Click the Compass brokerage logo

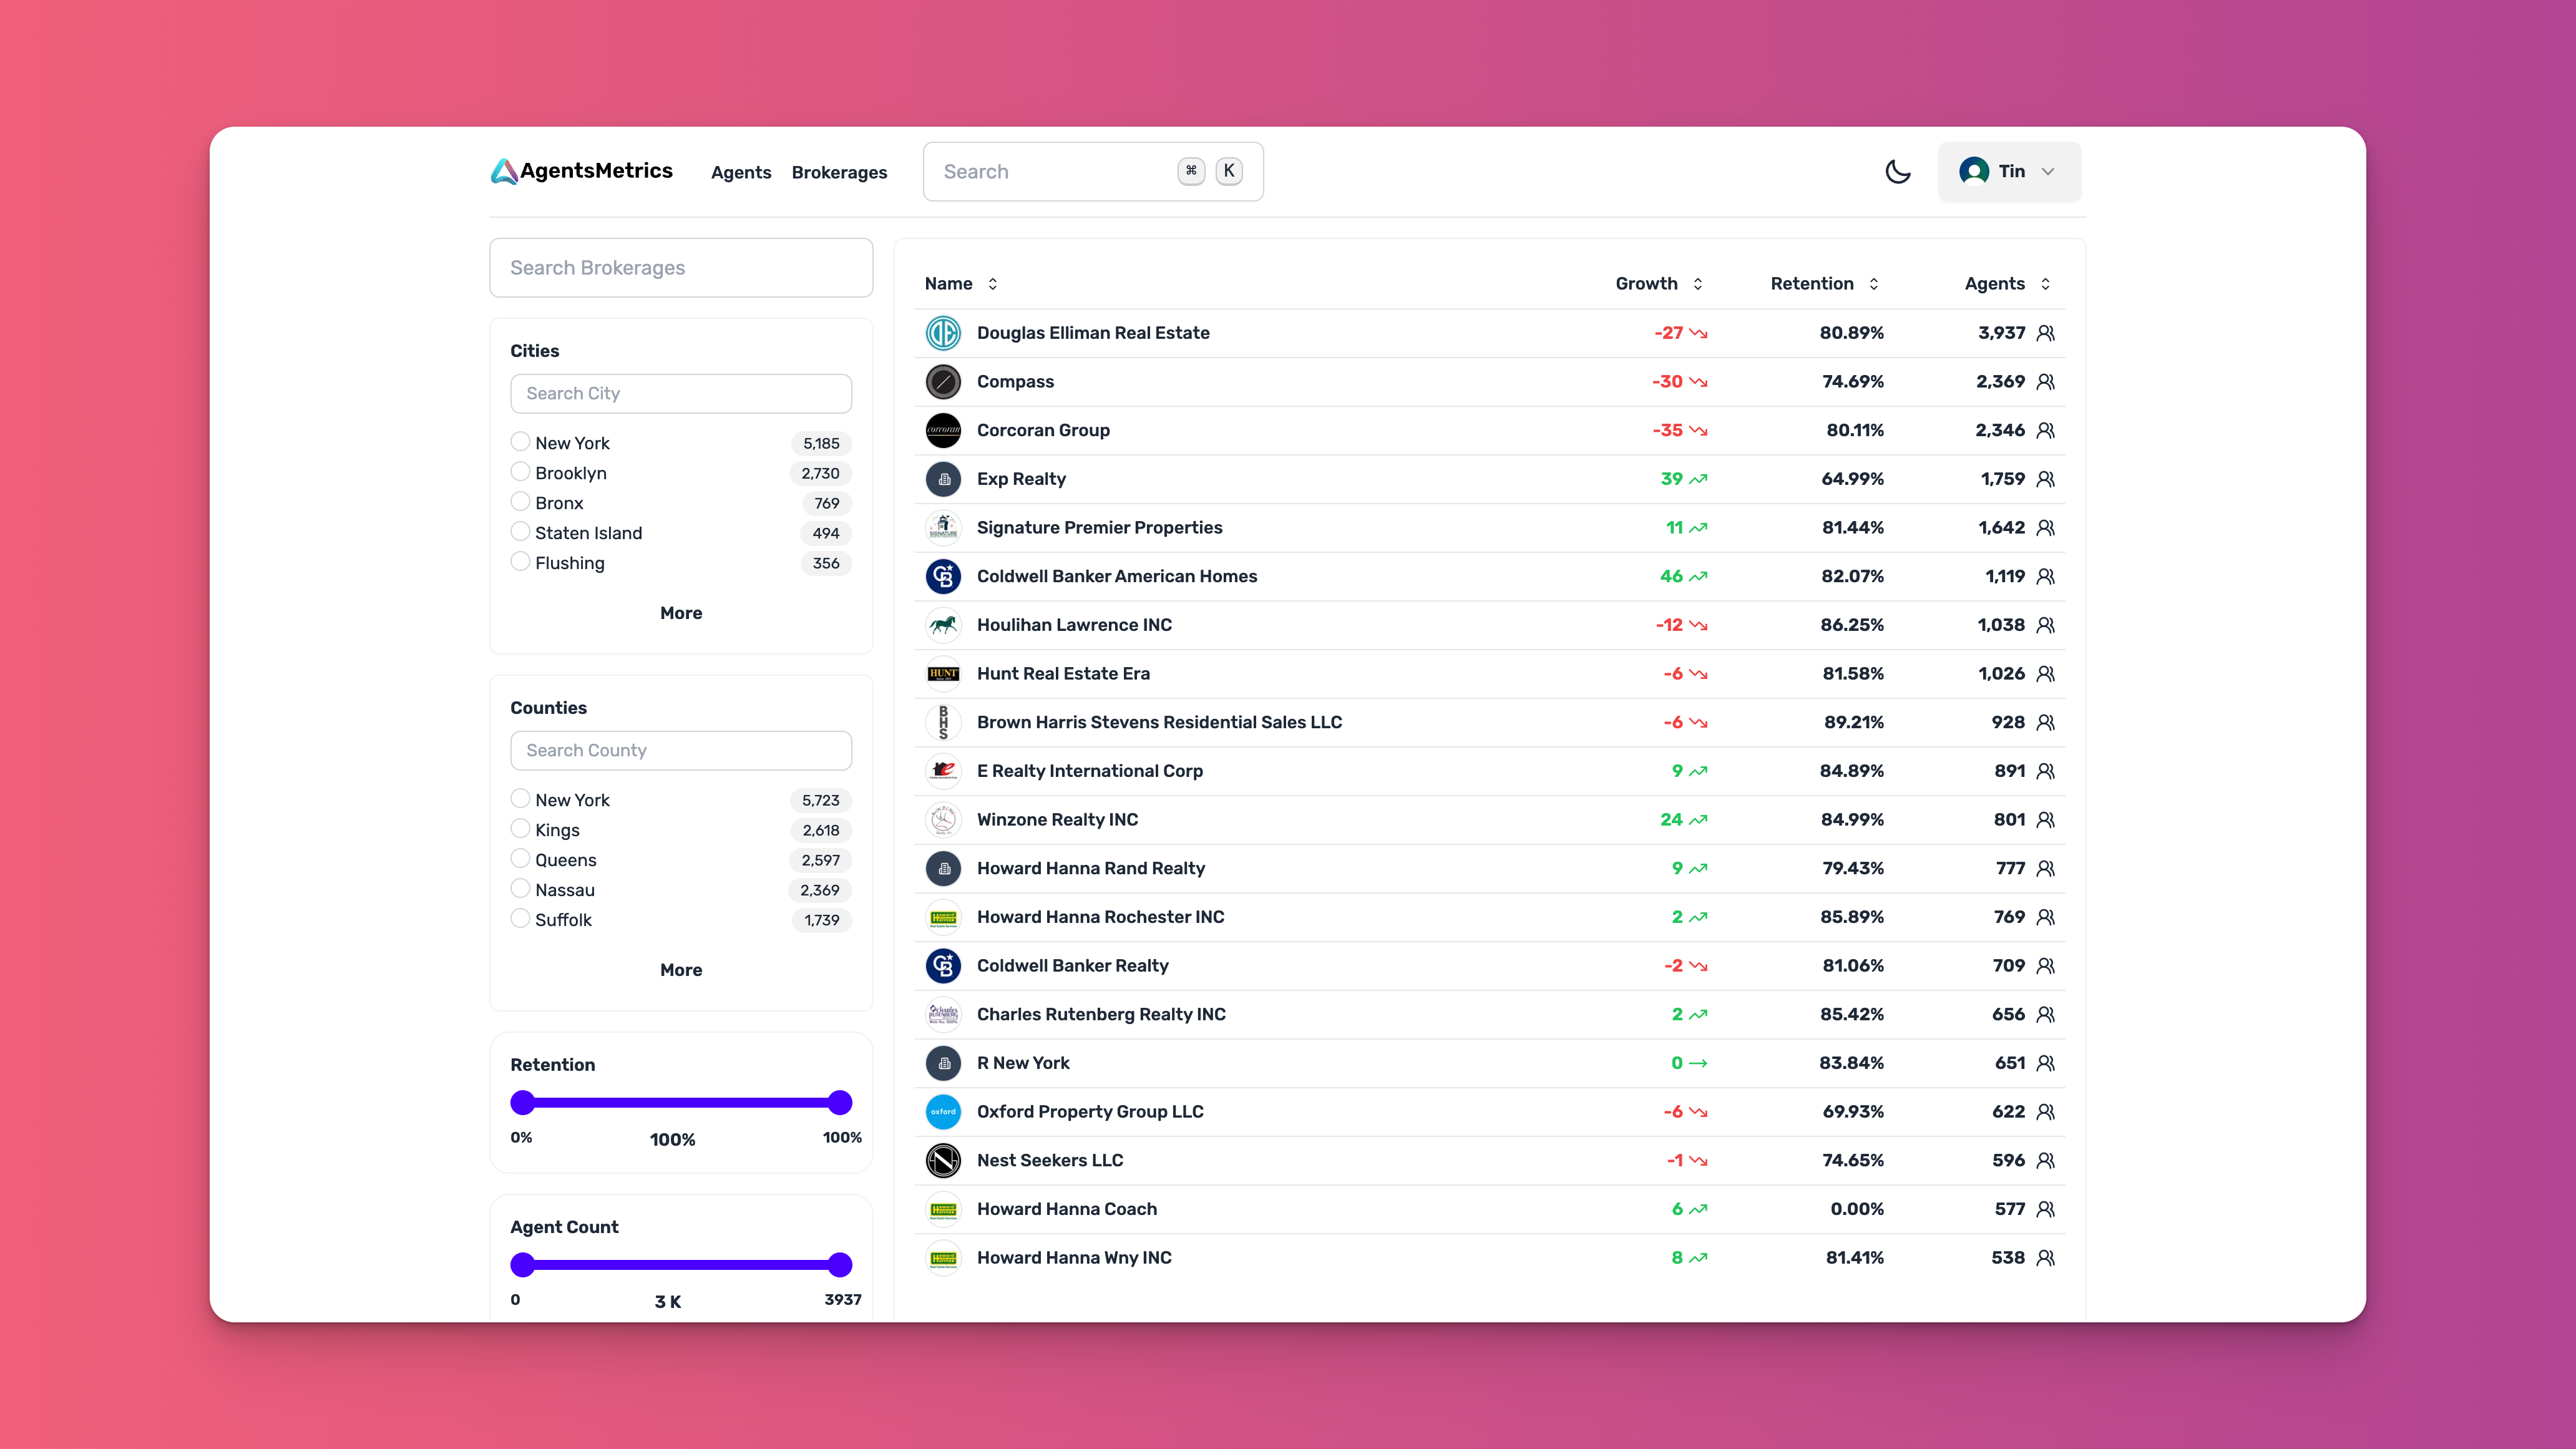click(x=943, y=382)
